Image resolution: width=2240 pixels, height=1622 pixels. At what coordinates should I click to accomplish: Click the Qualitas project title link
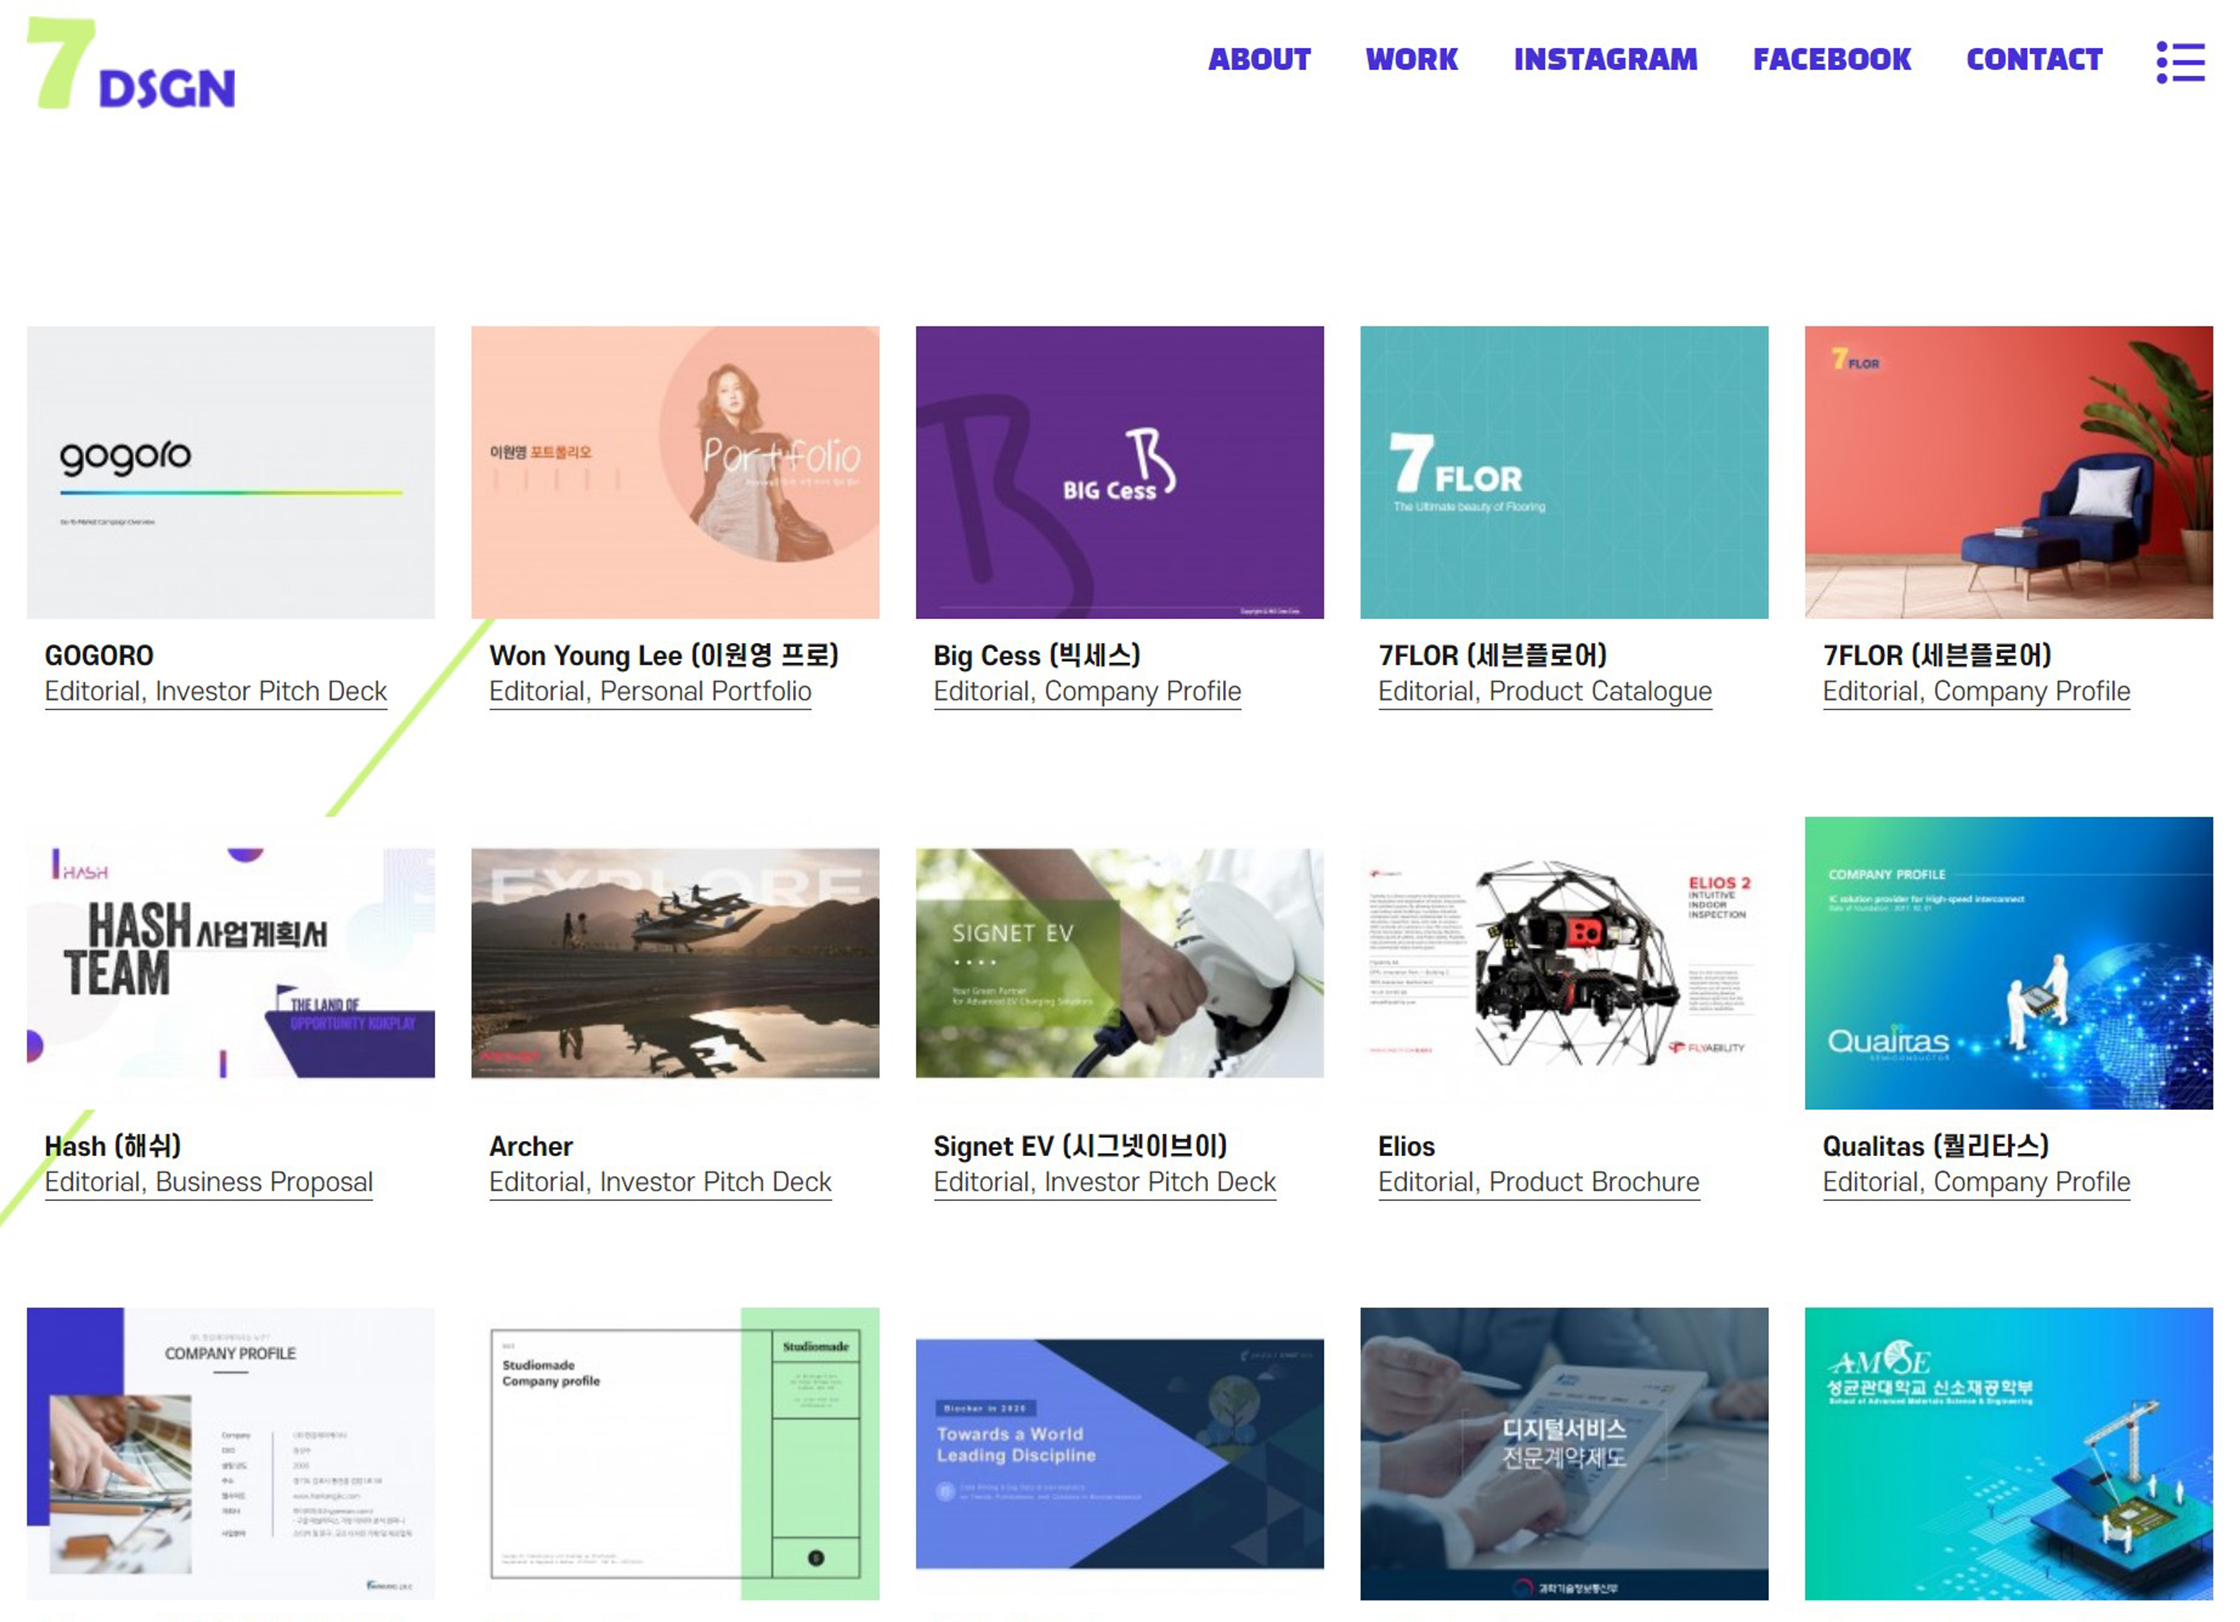1935,1146
